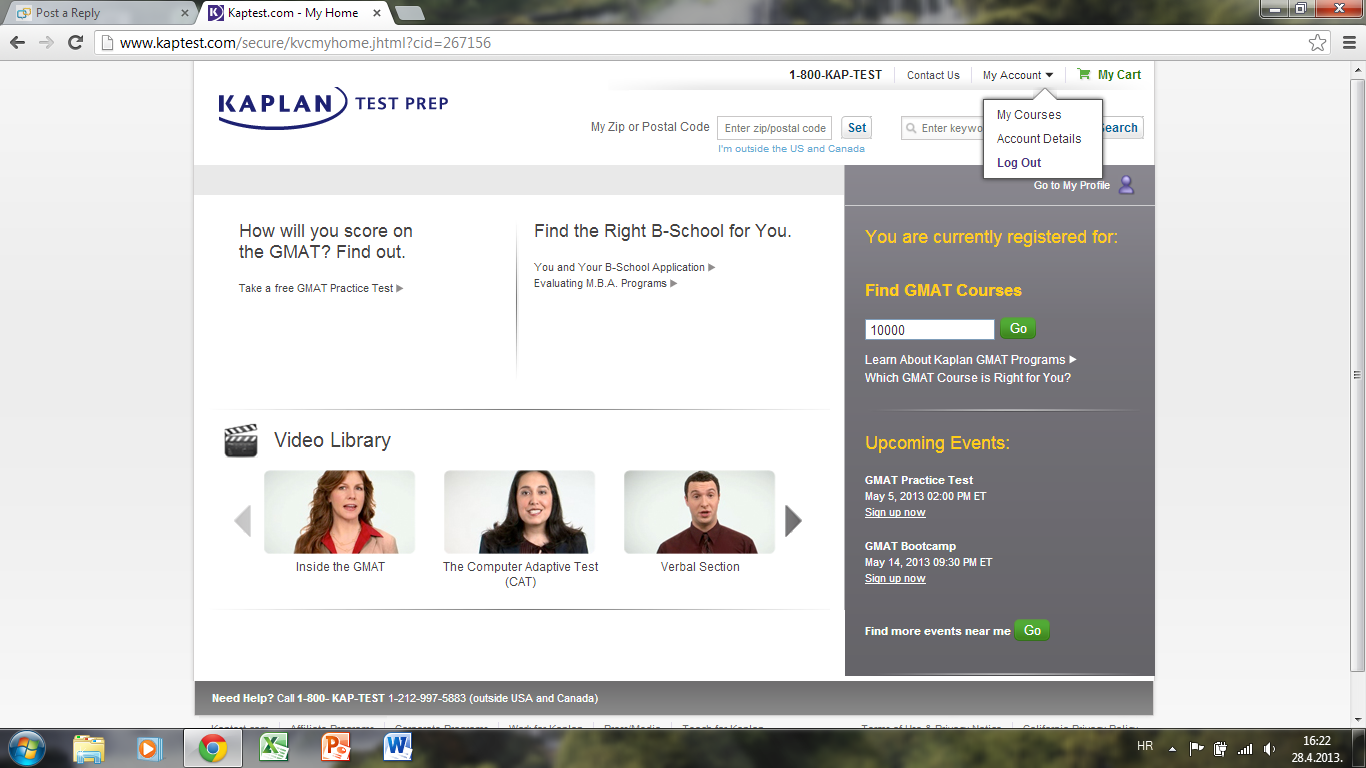
Task: Bookmark page with star icon
Action: 1318,43
